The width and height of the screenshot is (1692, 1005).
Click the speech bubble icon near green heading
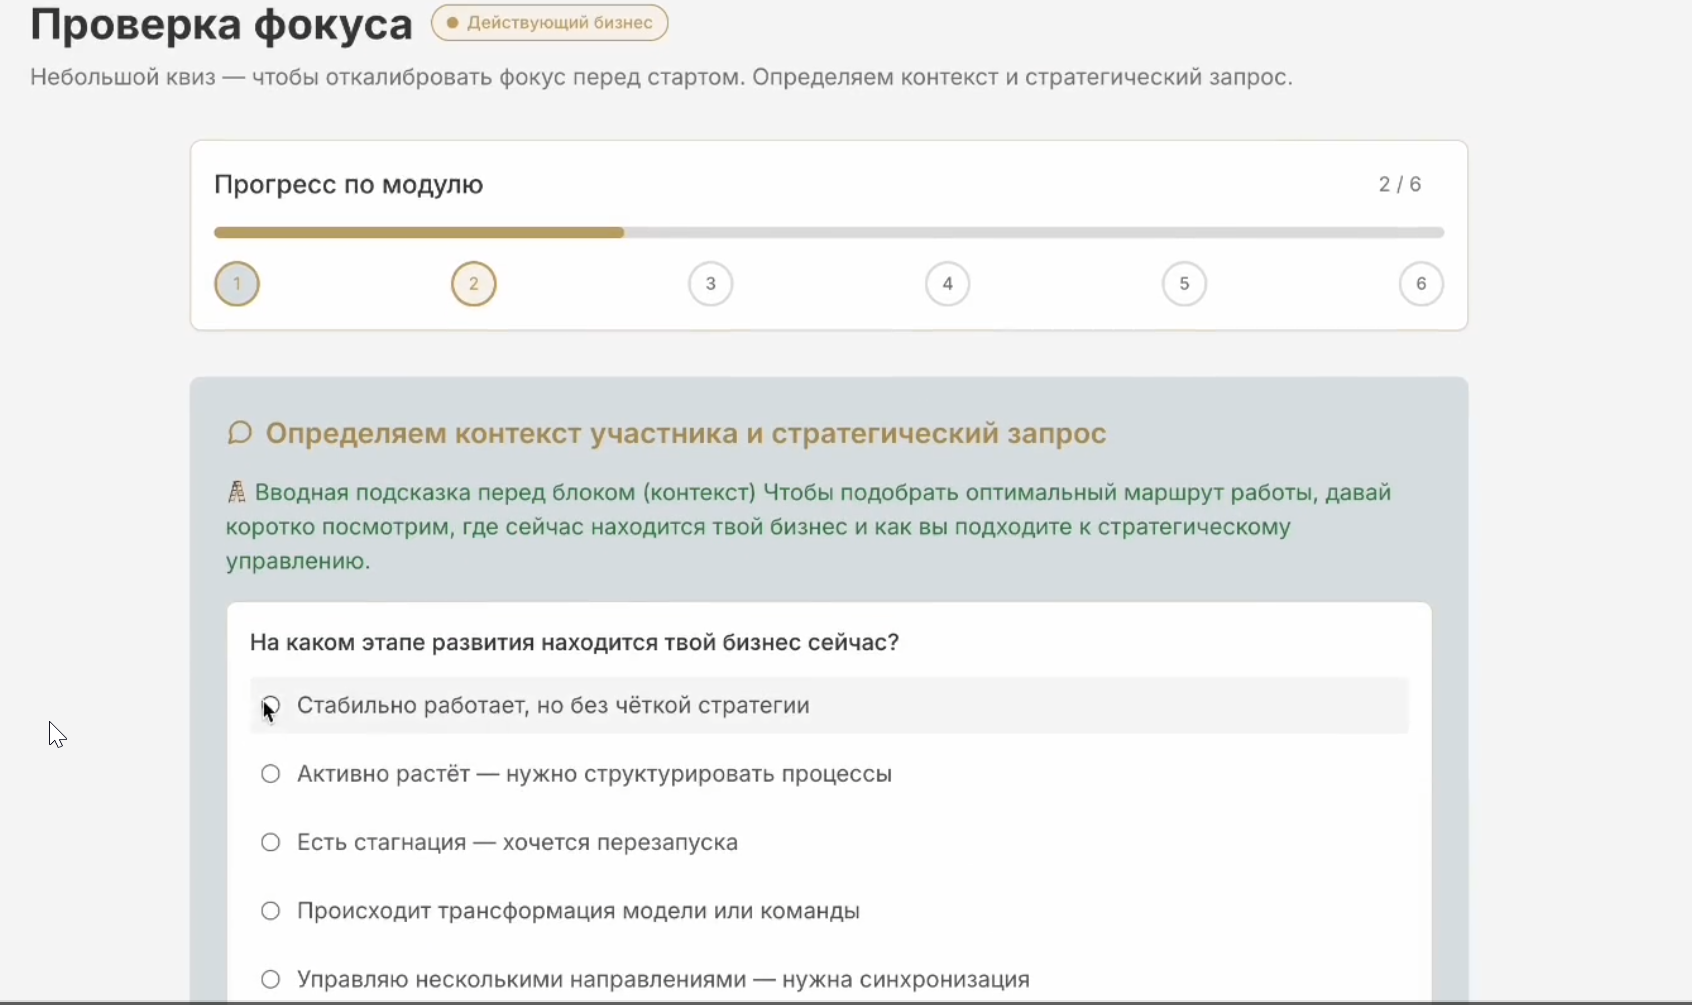pyautogui.click(x=238, y=433)
